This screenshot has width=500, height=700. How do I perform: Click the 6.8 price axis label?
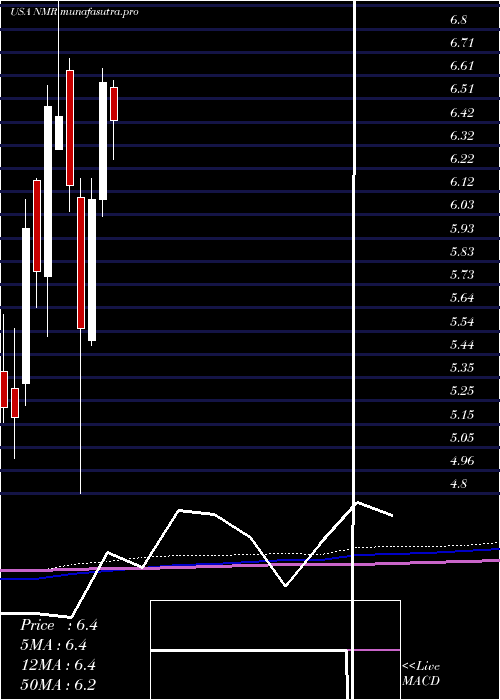coord(458,20)
